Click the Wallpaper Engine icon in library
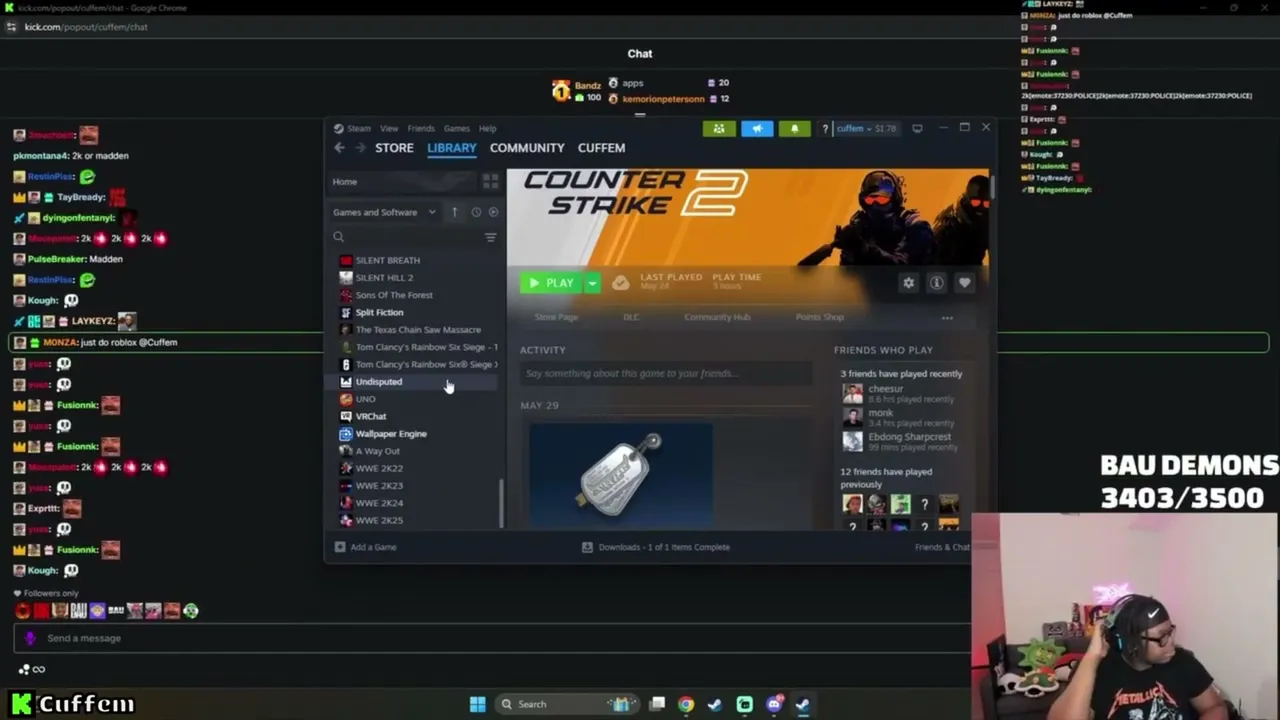 pyautogui.click(x=346, y=434)
